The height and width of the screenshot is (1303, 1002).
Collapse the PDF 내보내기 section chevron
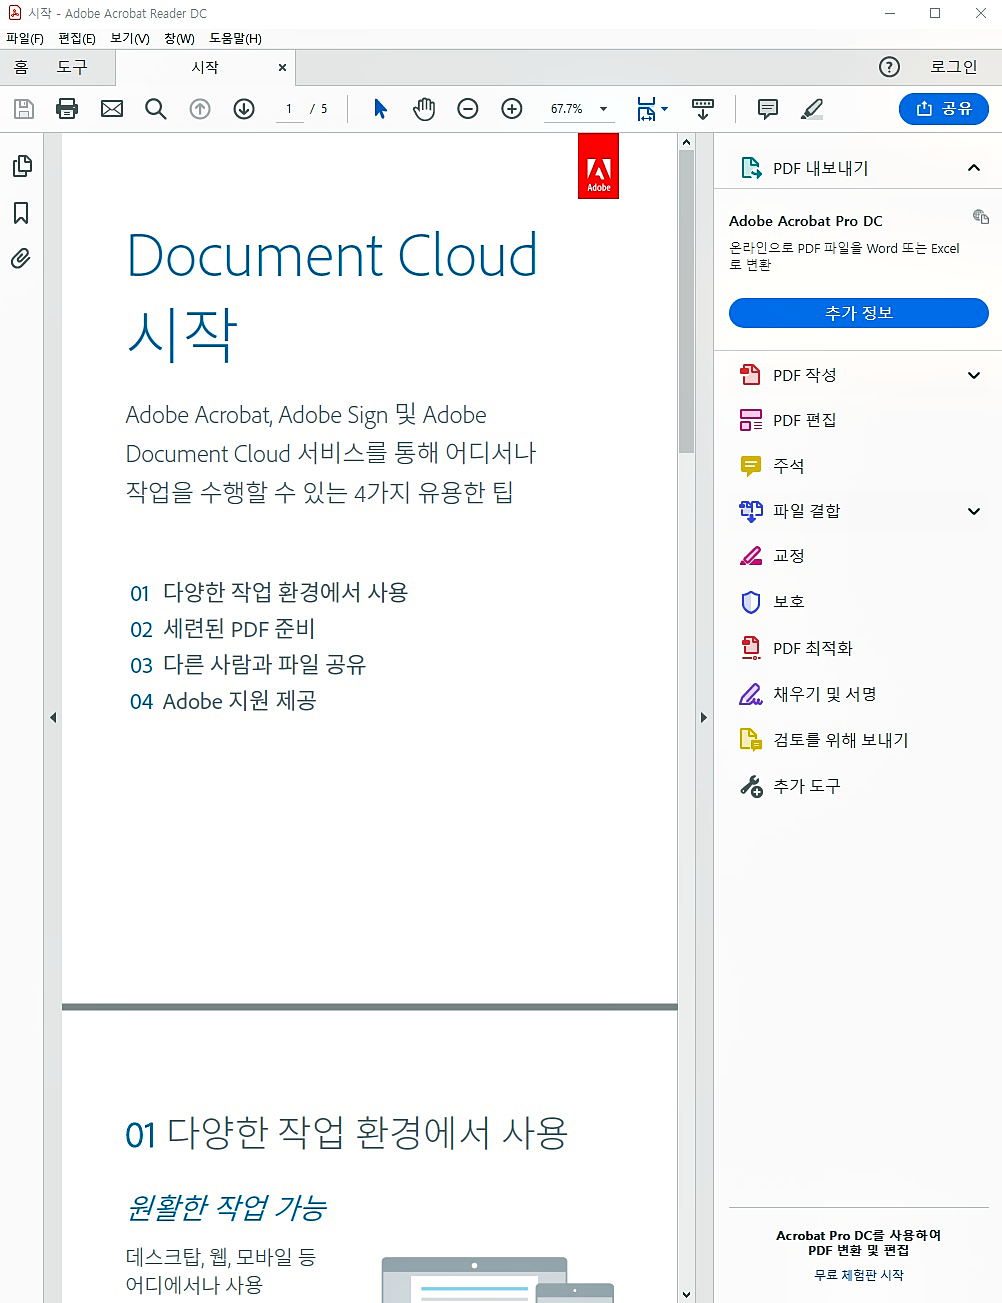click(974, 168)
